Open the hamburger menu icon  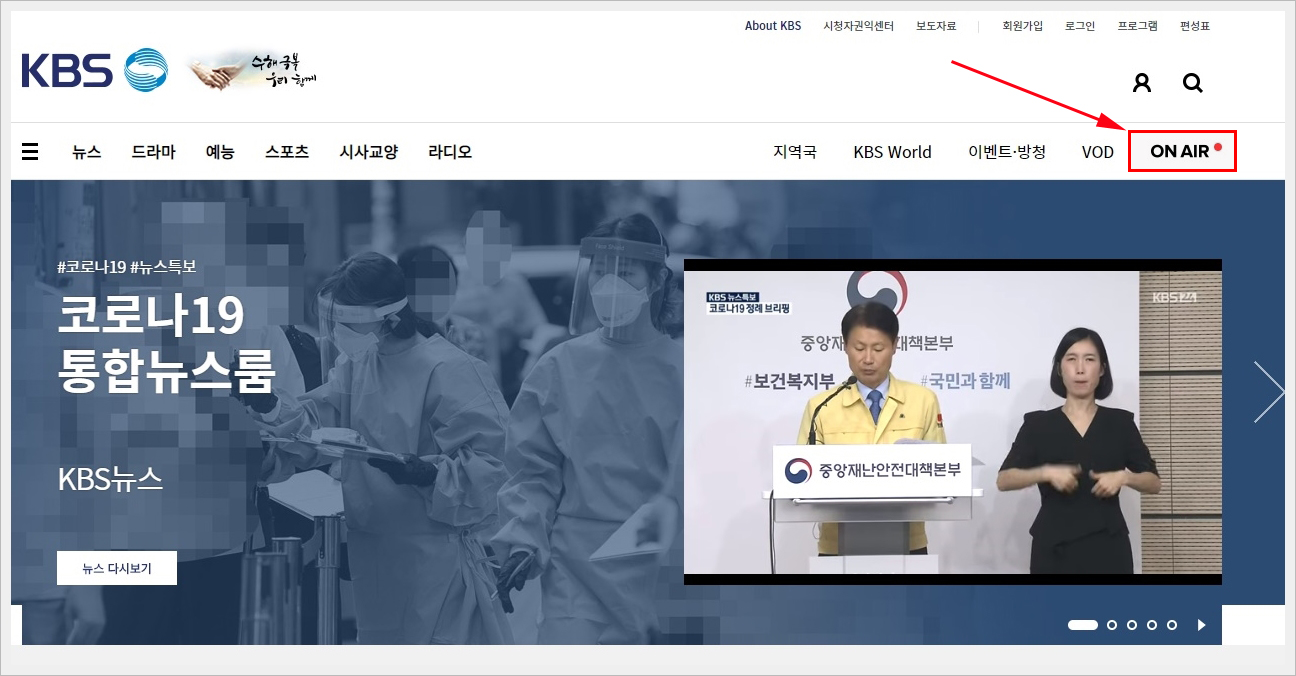pos(30,152)
